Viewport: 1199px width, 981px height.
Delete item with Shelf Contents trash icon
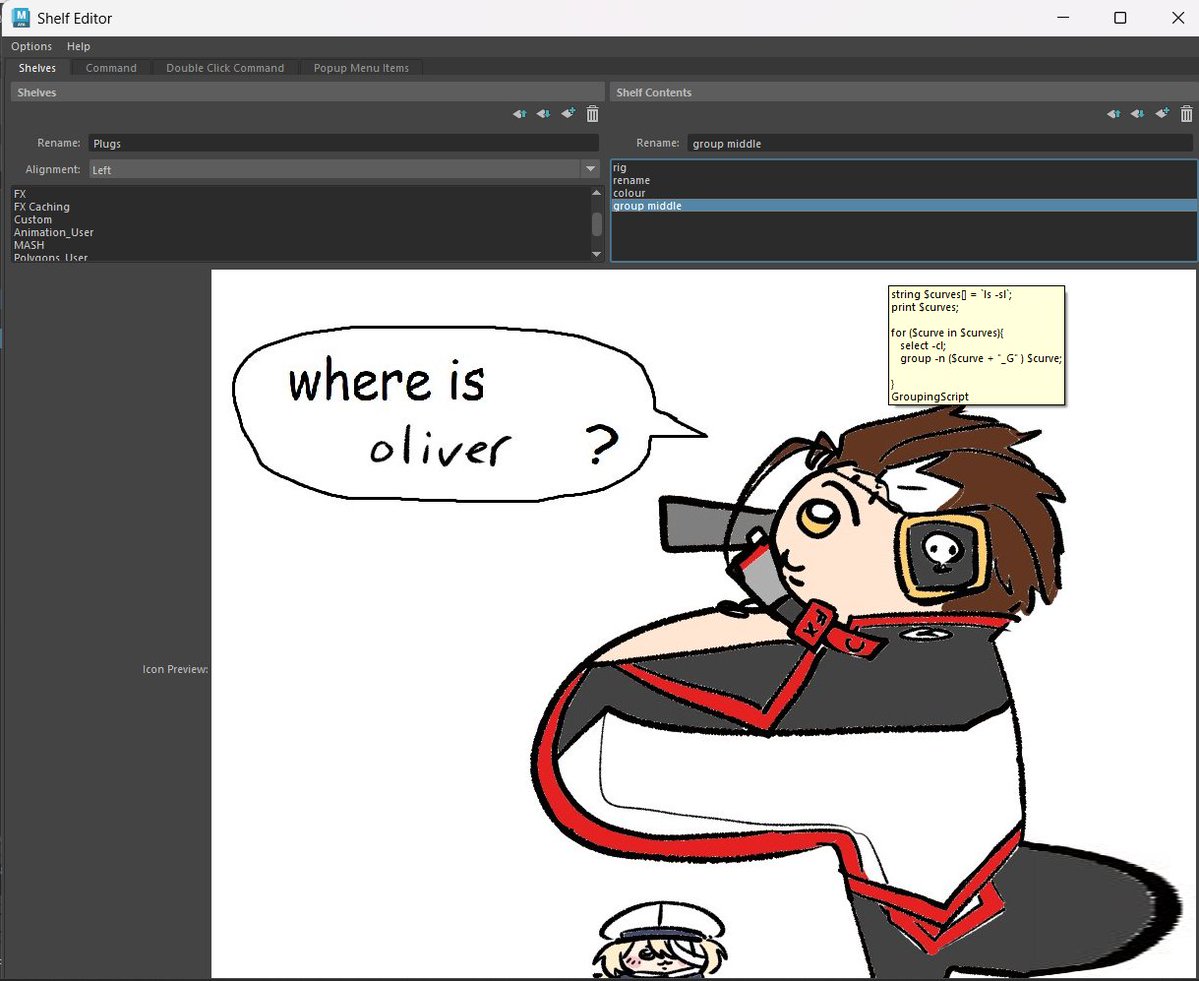[x=1186, y=114]
